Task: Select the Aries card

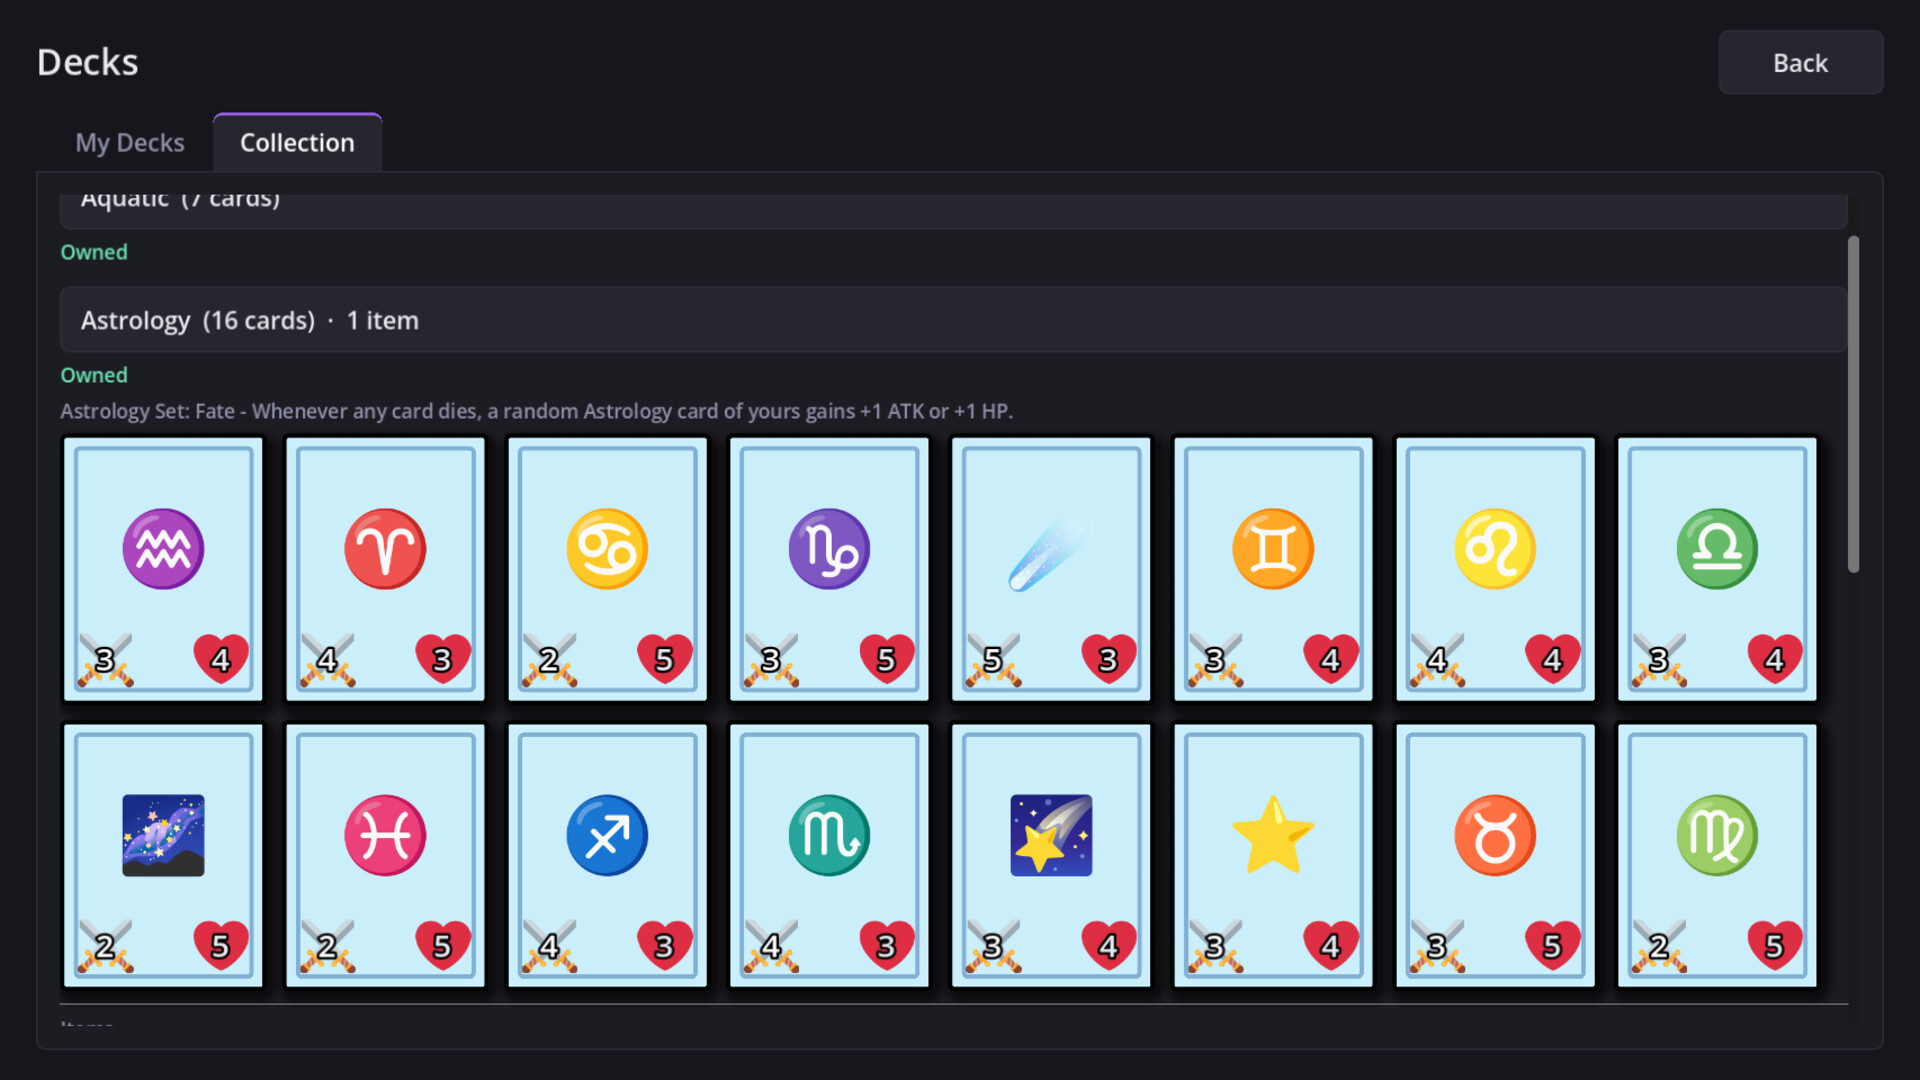Action: point(385,569)
